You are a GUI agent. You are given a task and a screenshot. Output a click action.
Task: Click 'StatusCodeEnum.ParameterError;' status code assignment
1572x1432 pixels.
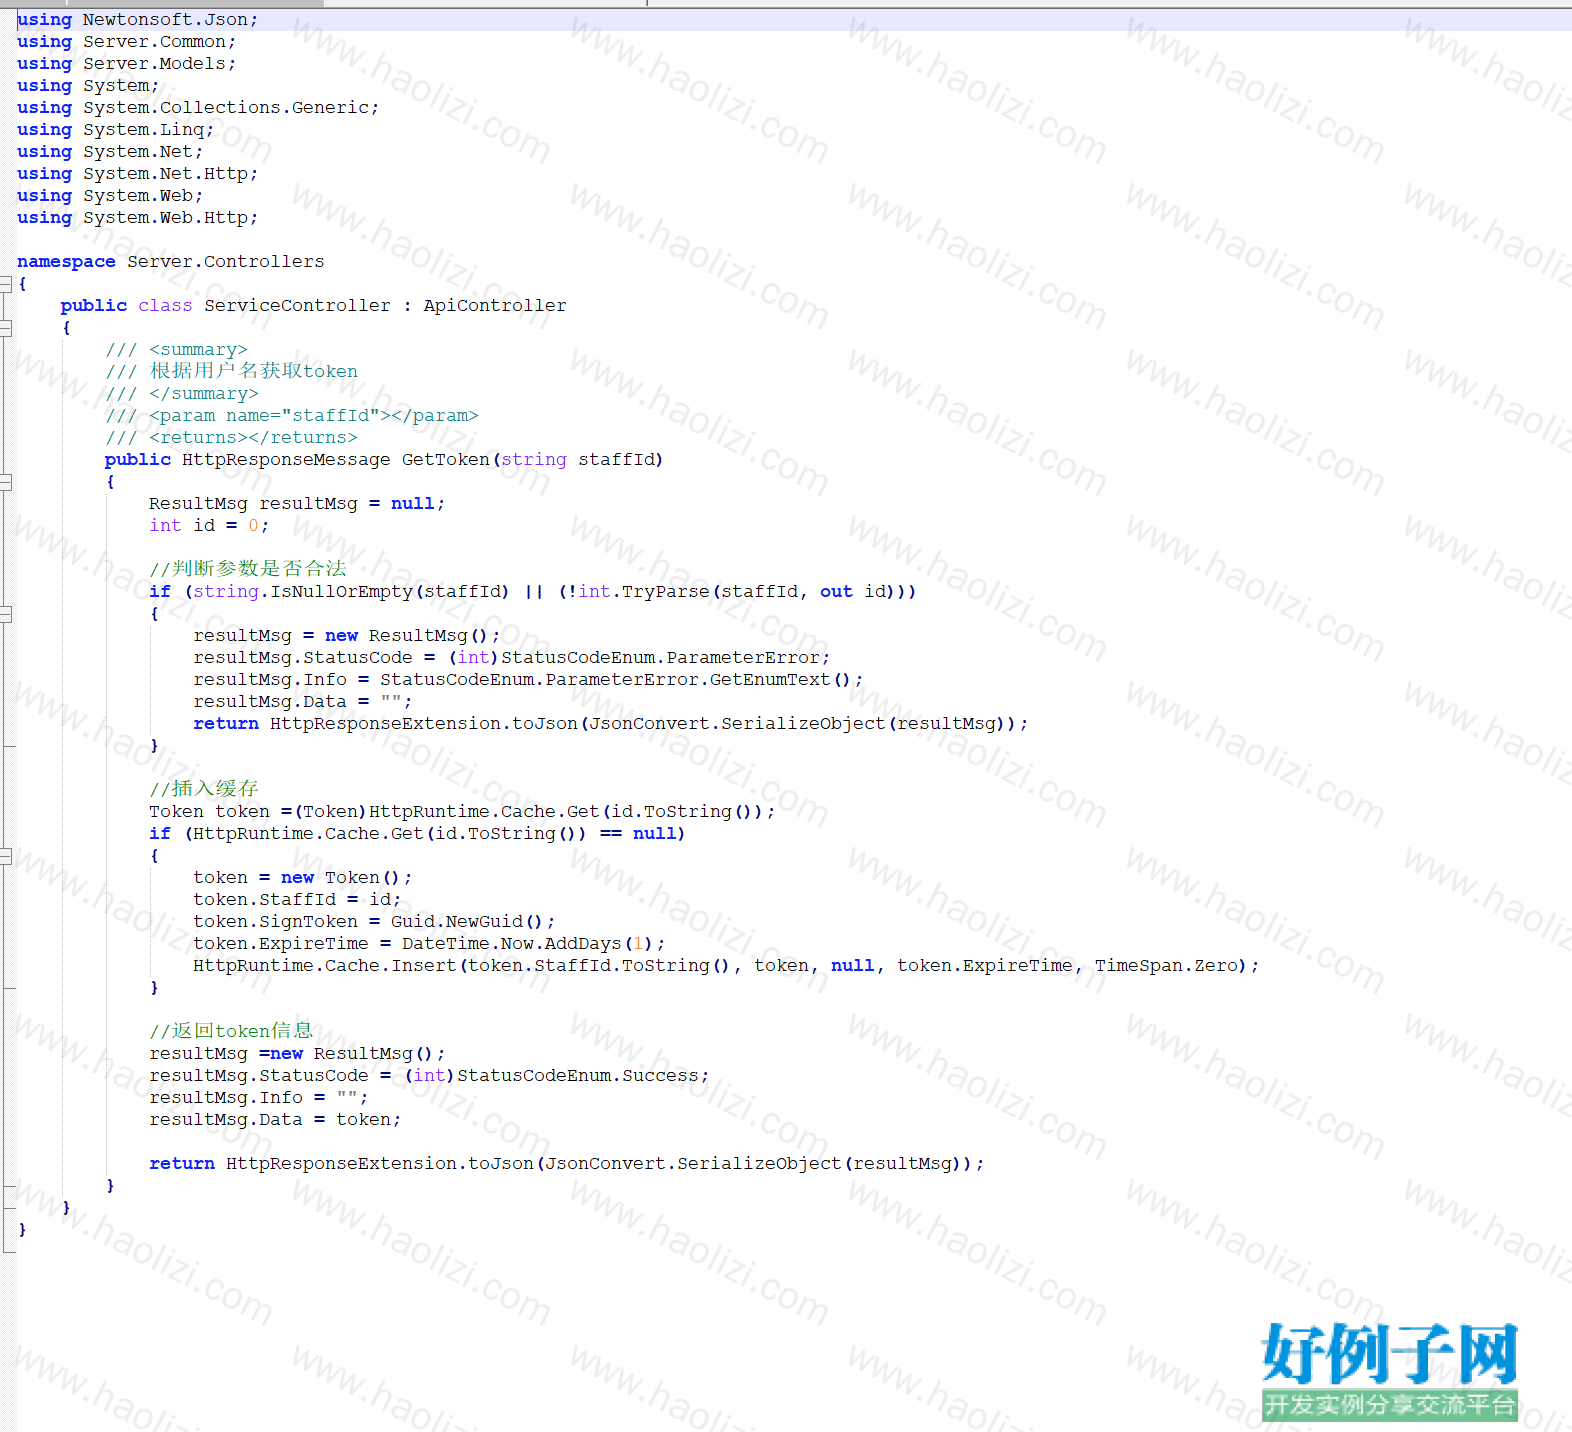(511, 657)
